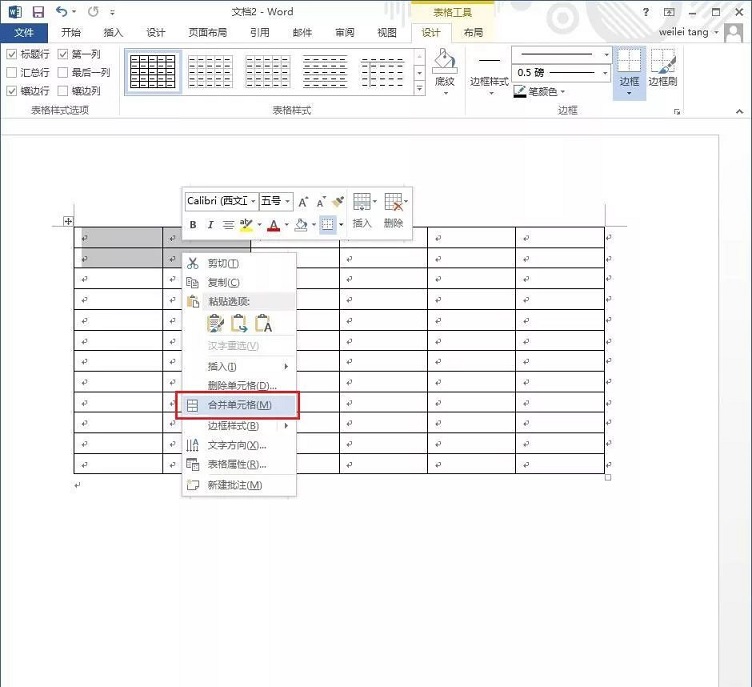Click the 删除 table delete icon

393,209
